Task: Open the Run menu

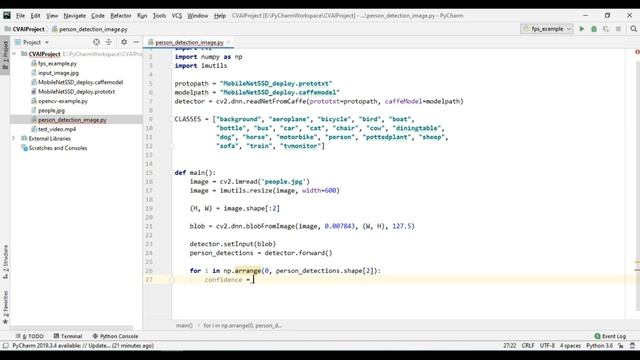Action: (x=142, y=16)
